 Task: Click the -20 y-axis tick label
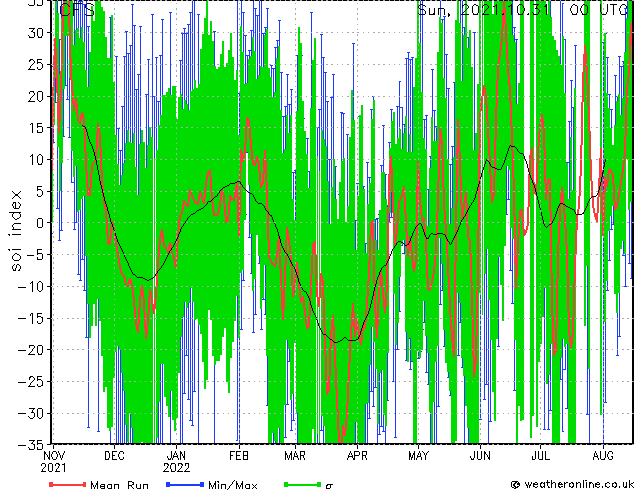click(x=30, y=350)
